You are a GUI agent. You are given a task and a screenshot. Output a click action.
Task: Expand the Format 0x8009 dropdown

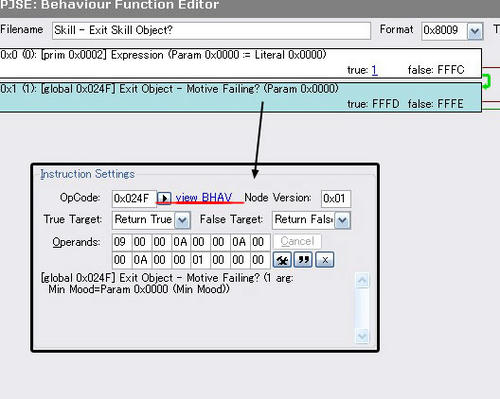[x=475, y=32]
